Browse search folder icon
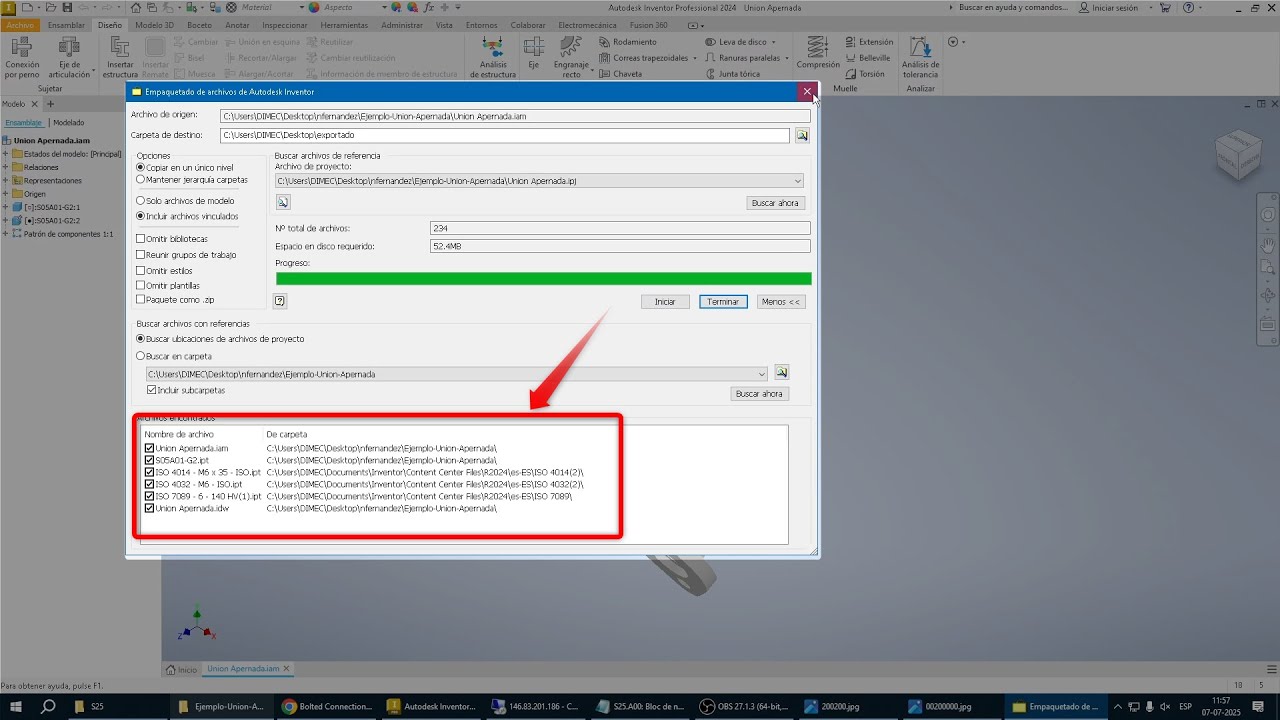The width and height of the screenshot is (1280, 720). 782,373
